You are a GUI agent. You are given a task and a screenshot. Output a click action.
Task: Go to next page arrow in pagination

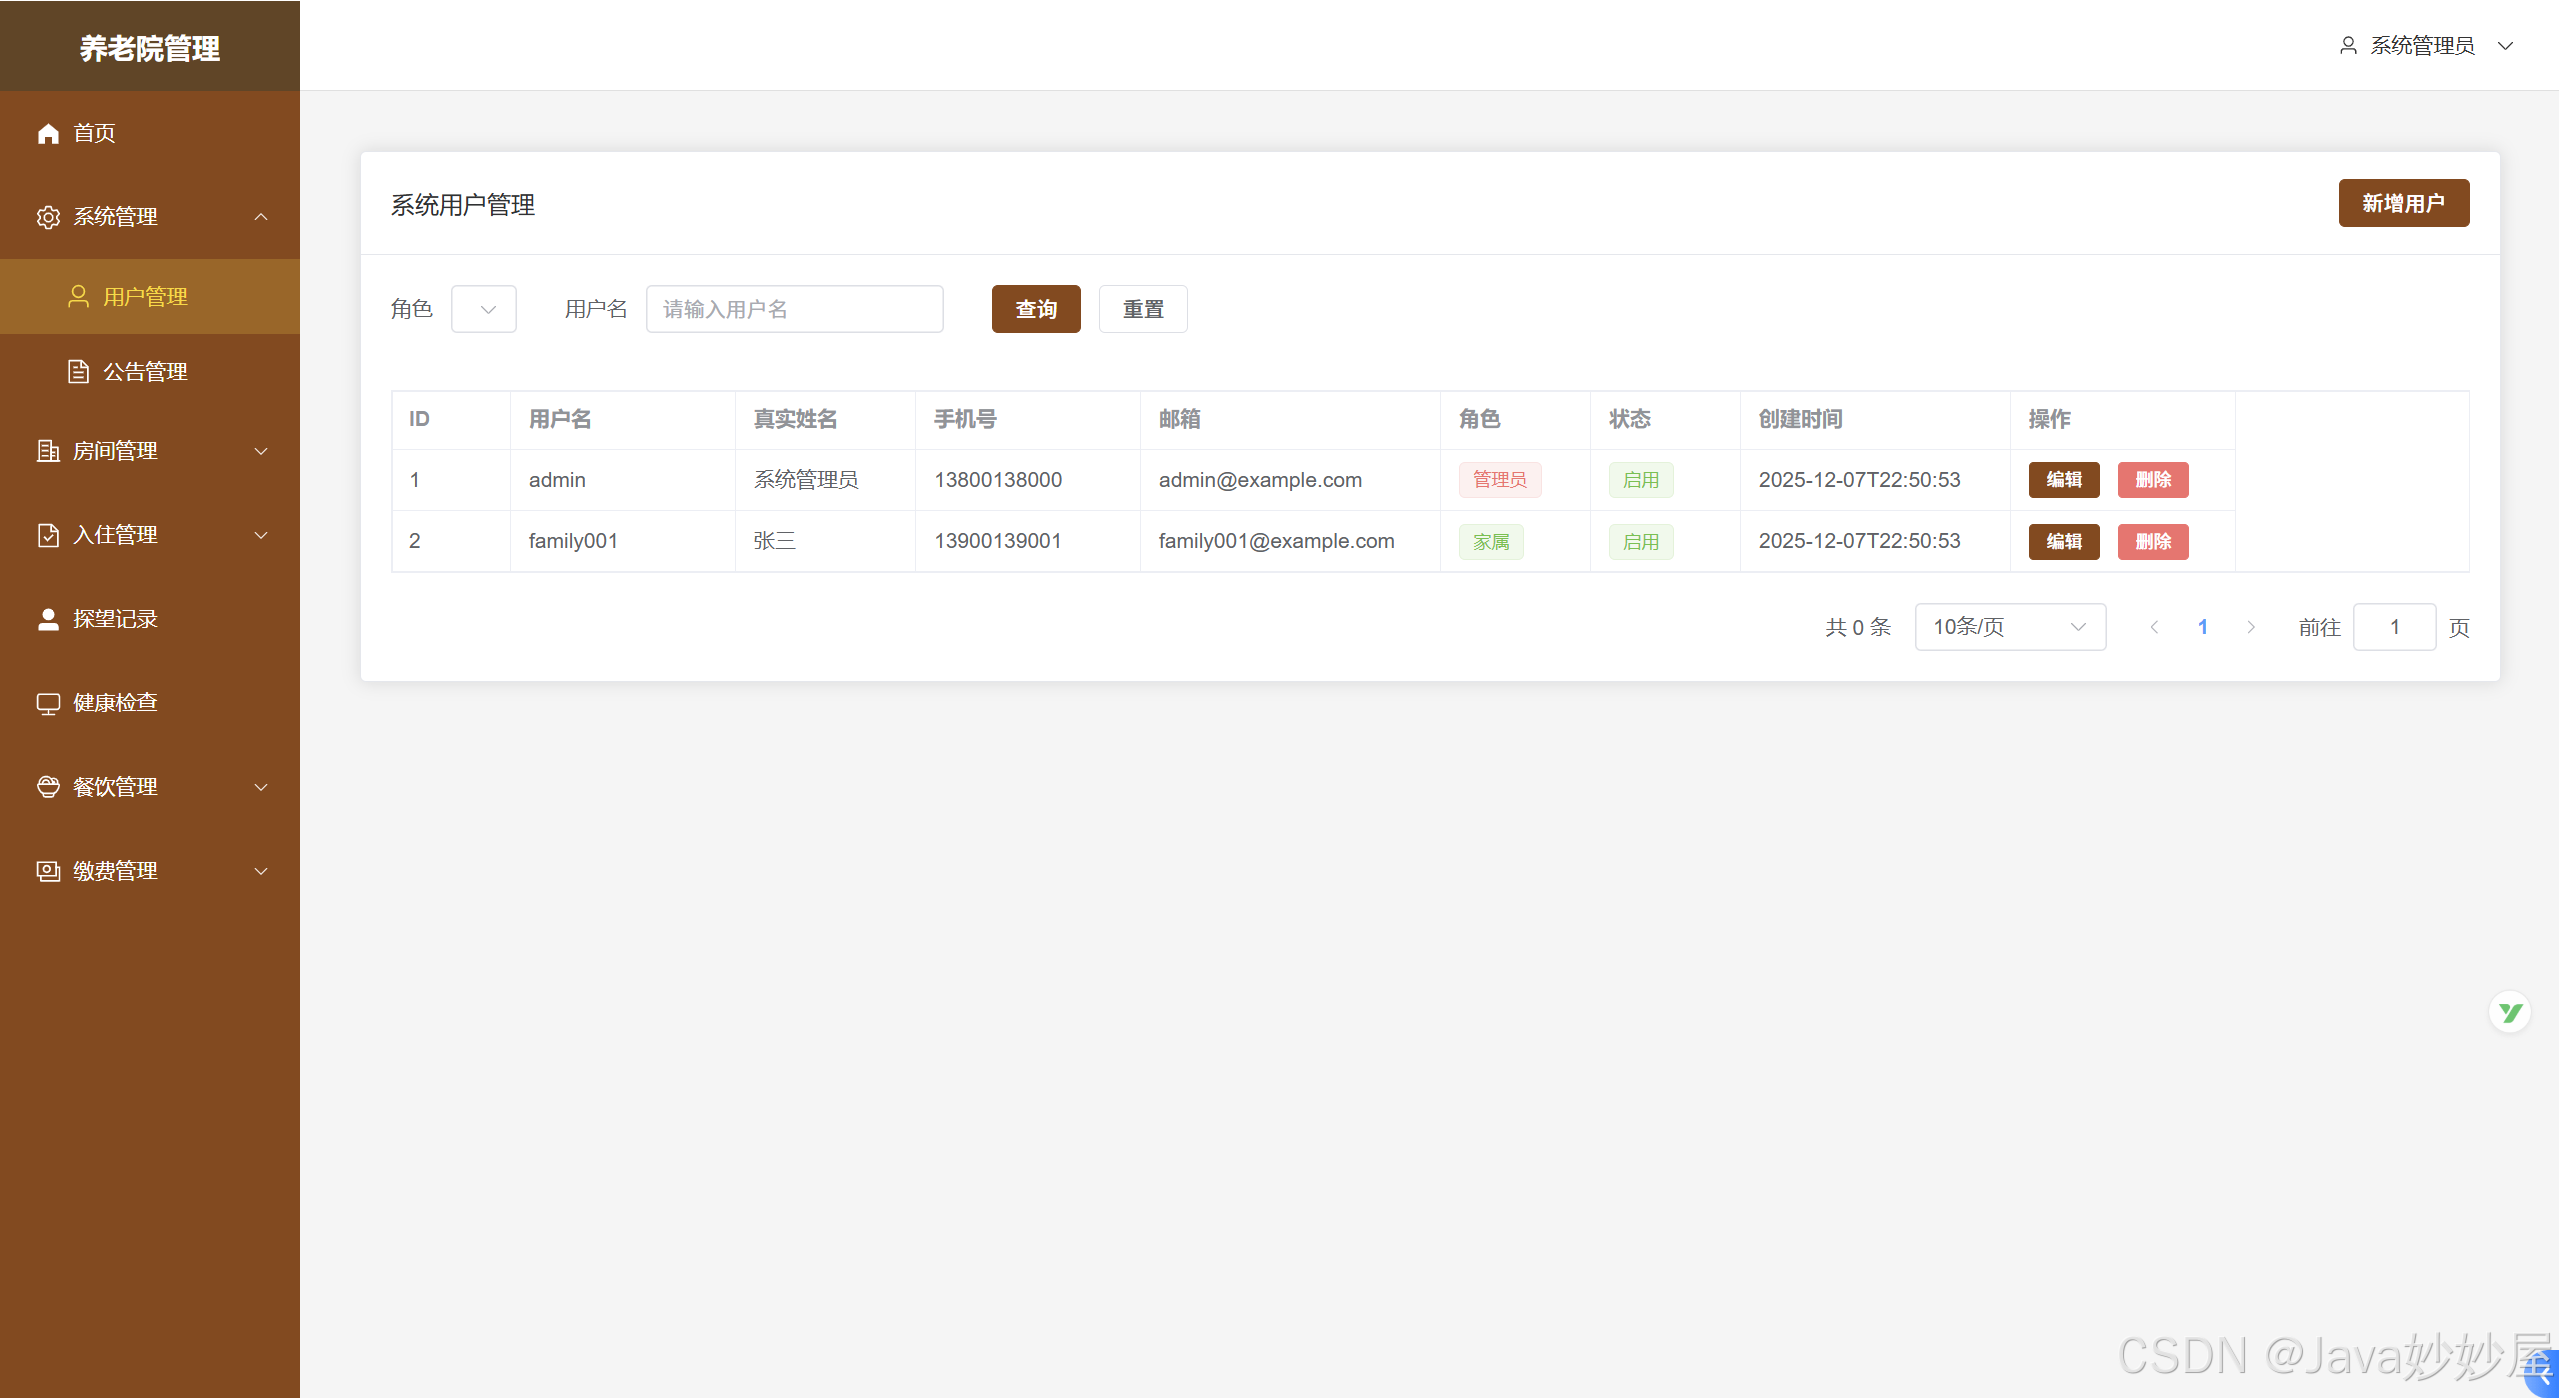click(2250, 627)
